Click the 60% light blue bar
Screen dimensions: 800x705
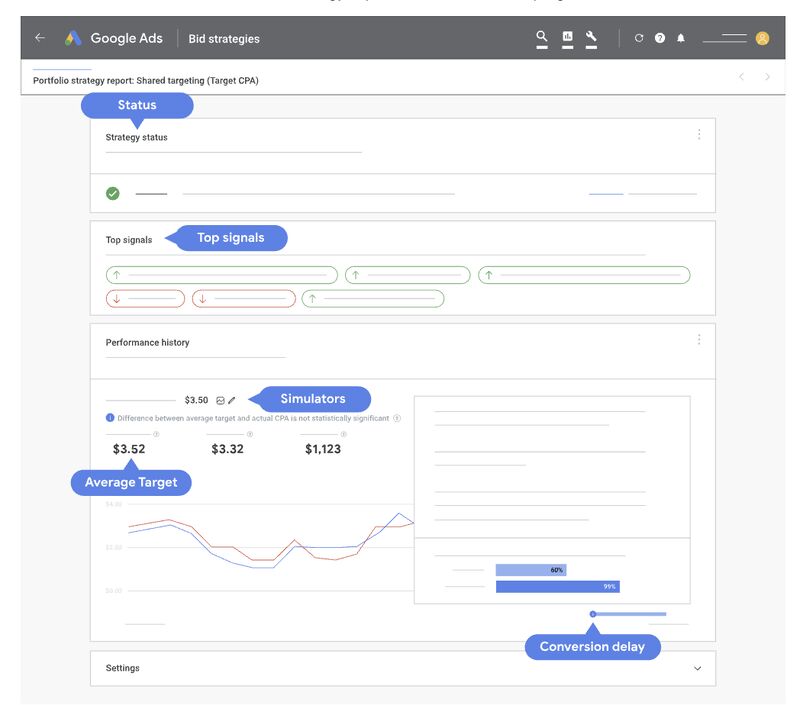531,570
